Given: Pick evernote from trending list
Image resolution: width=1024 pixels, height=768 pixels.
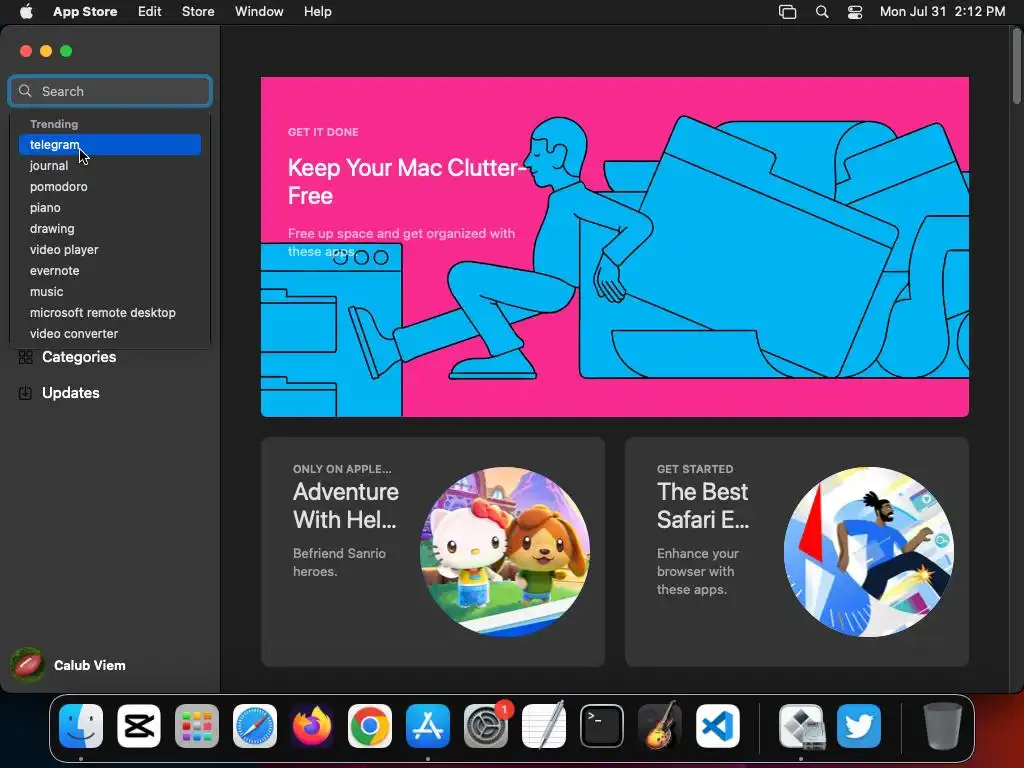Looking at the screenshot, I should coord(110,270).
